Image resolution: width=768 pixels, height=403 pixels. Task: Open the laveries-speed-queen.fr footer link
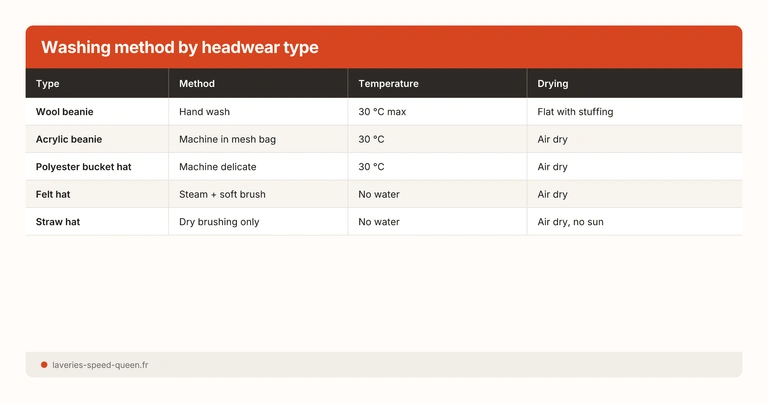[100, 365]
